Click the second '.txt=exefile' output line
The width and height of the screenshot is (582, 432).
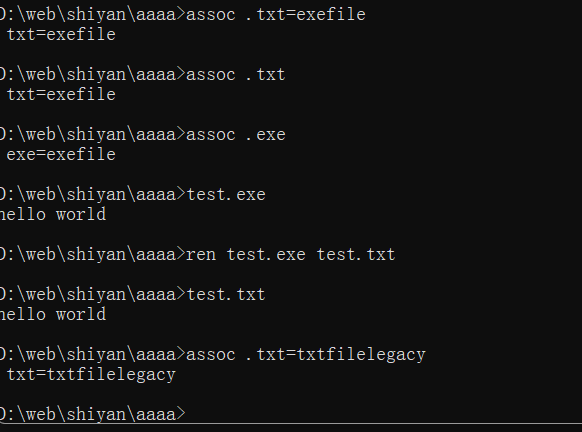click(58, 95)
